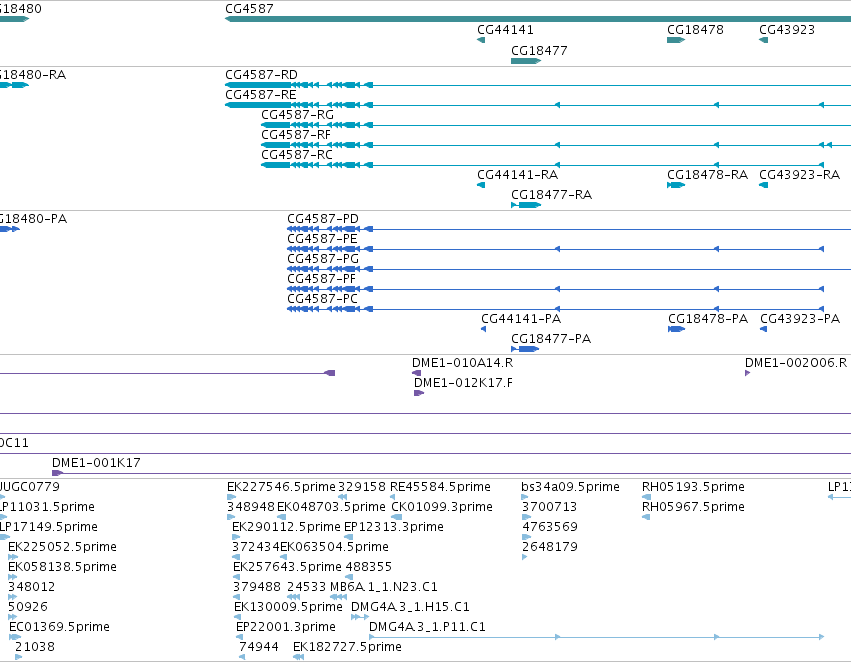The height and width of the screenshot is (662, 851).
Task: Click the DME1-001K17 purple arrow glyph
Action: tap(58, 473)
